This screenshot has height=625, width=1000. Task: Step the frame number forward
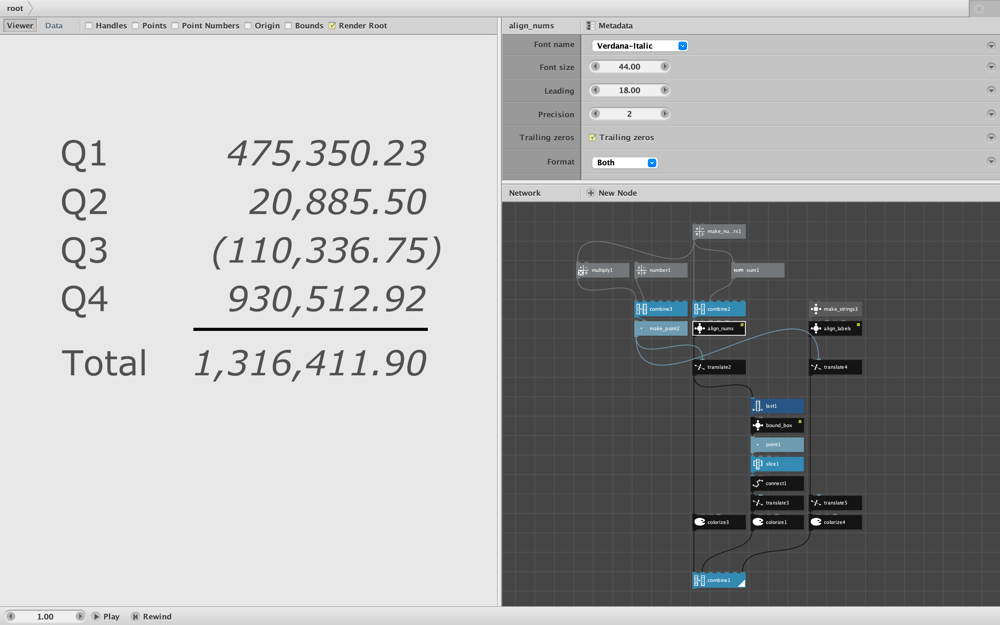79,616
